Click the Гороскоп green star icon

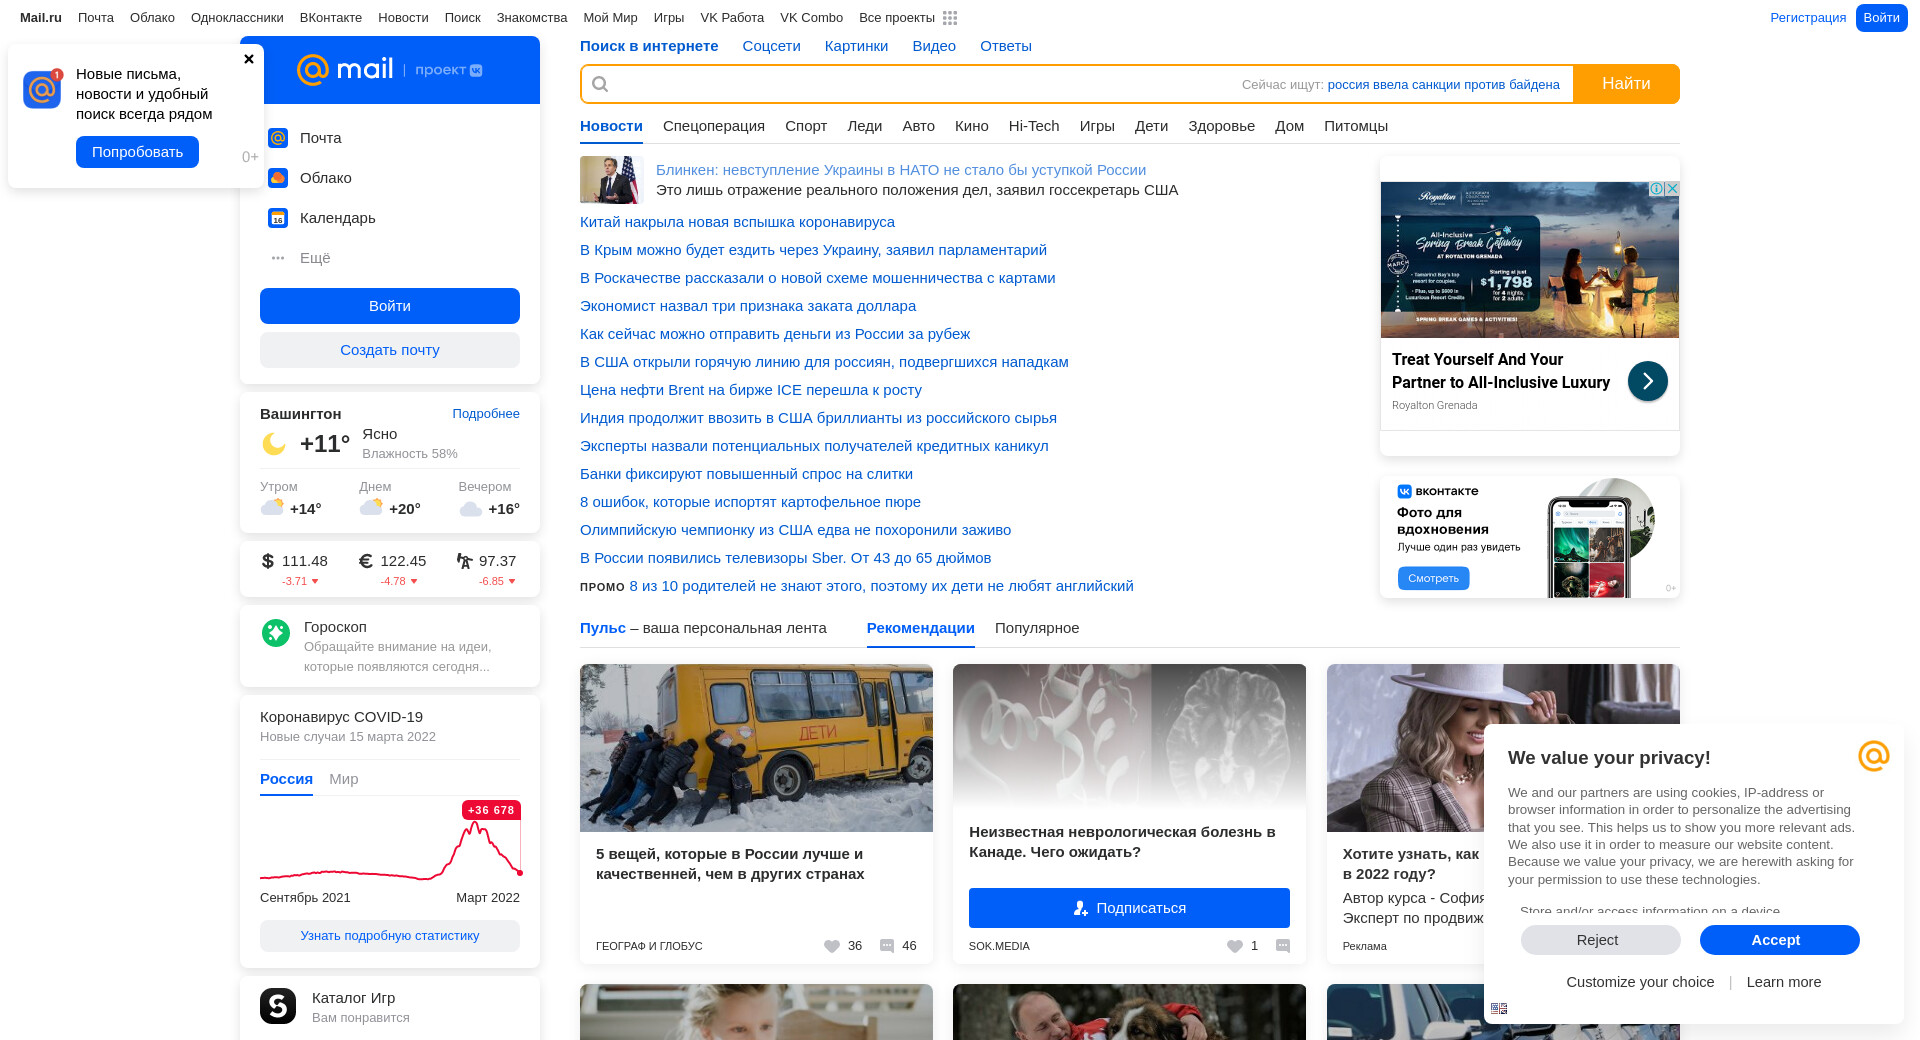coord(276,633)
